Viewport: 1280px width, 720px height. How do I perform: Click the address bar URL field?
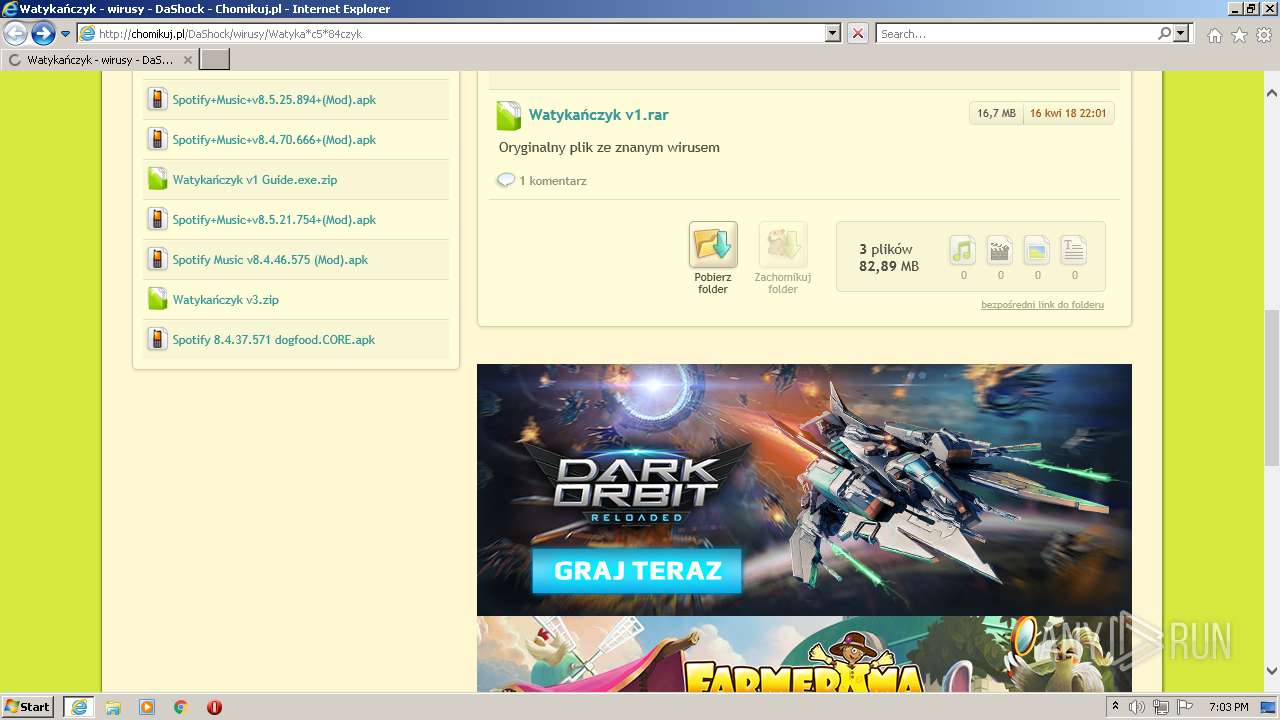tap(451, 33)
